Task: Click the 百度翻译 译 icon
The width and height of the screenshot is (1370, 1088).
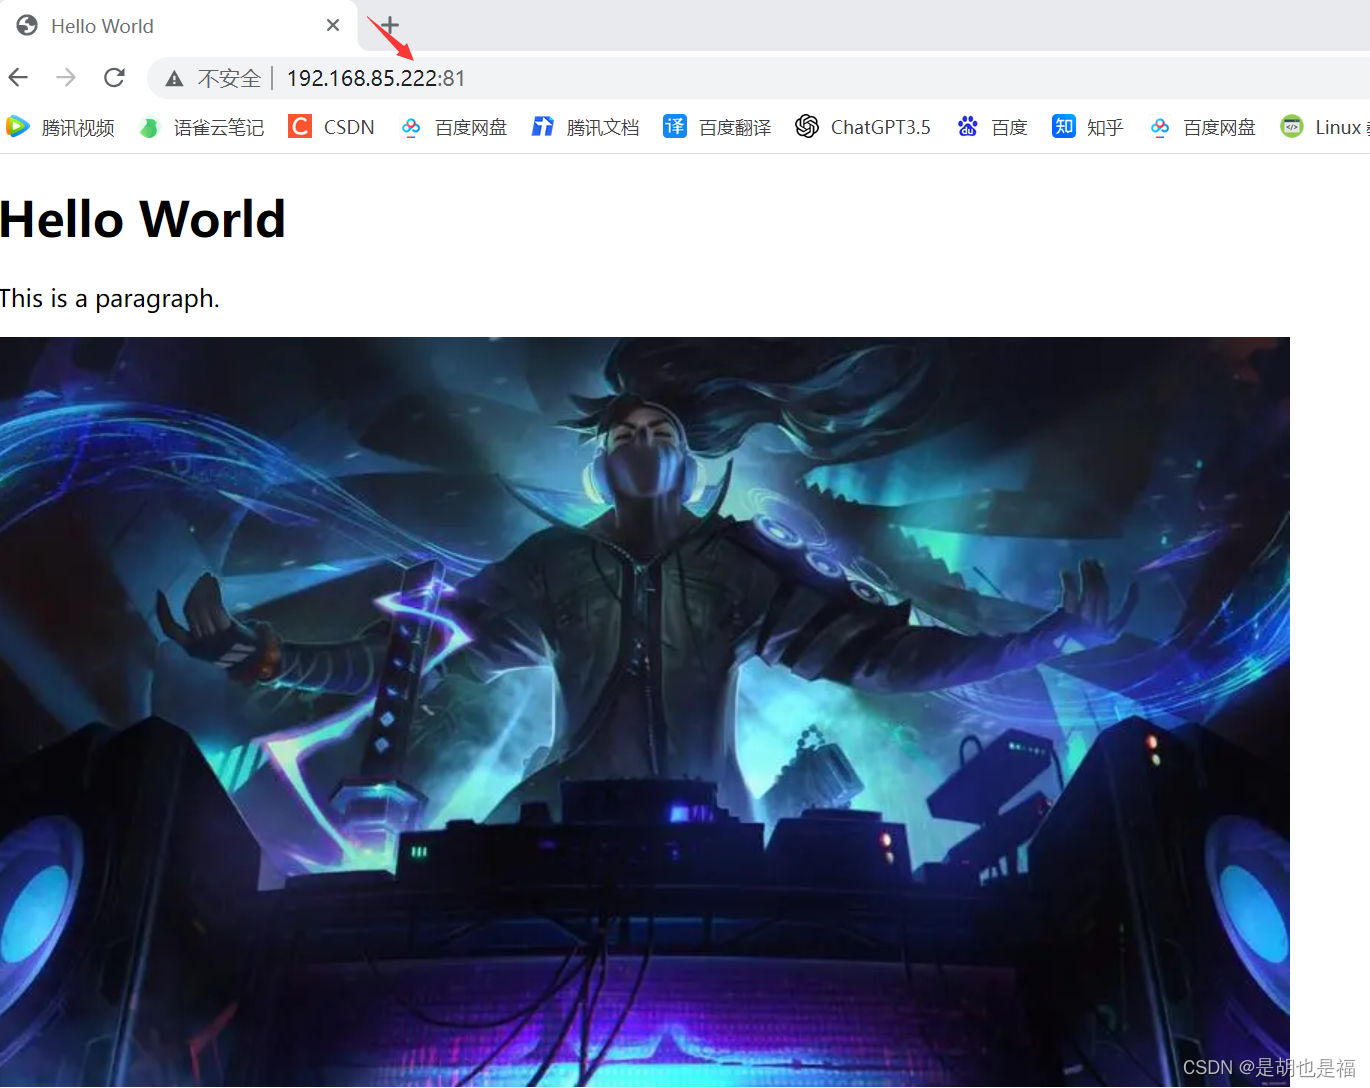Action: click(675, 126)
